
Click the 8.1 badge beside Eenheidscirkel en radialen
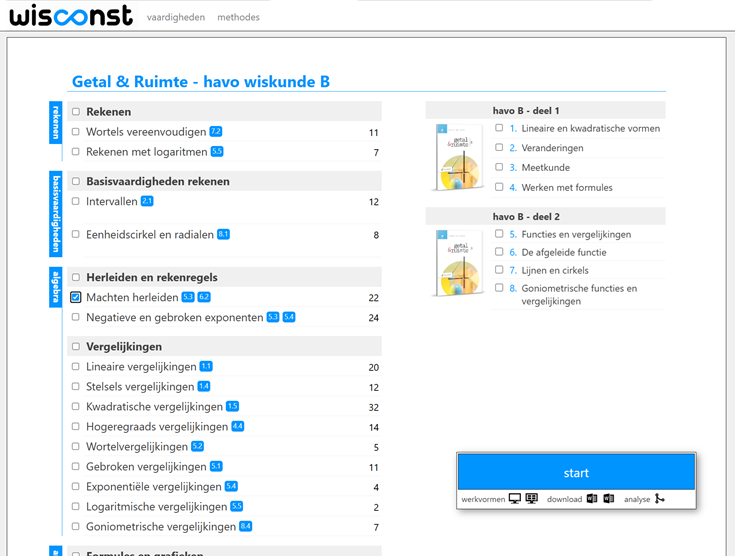(223, 234)
